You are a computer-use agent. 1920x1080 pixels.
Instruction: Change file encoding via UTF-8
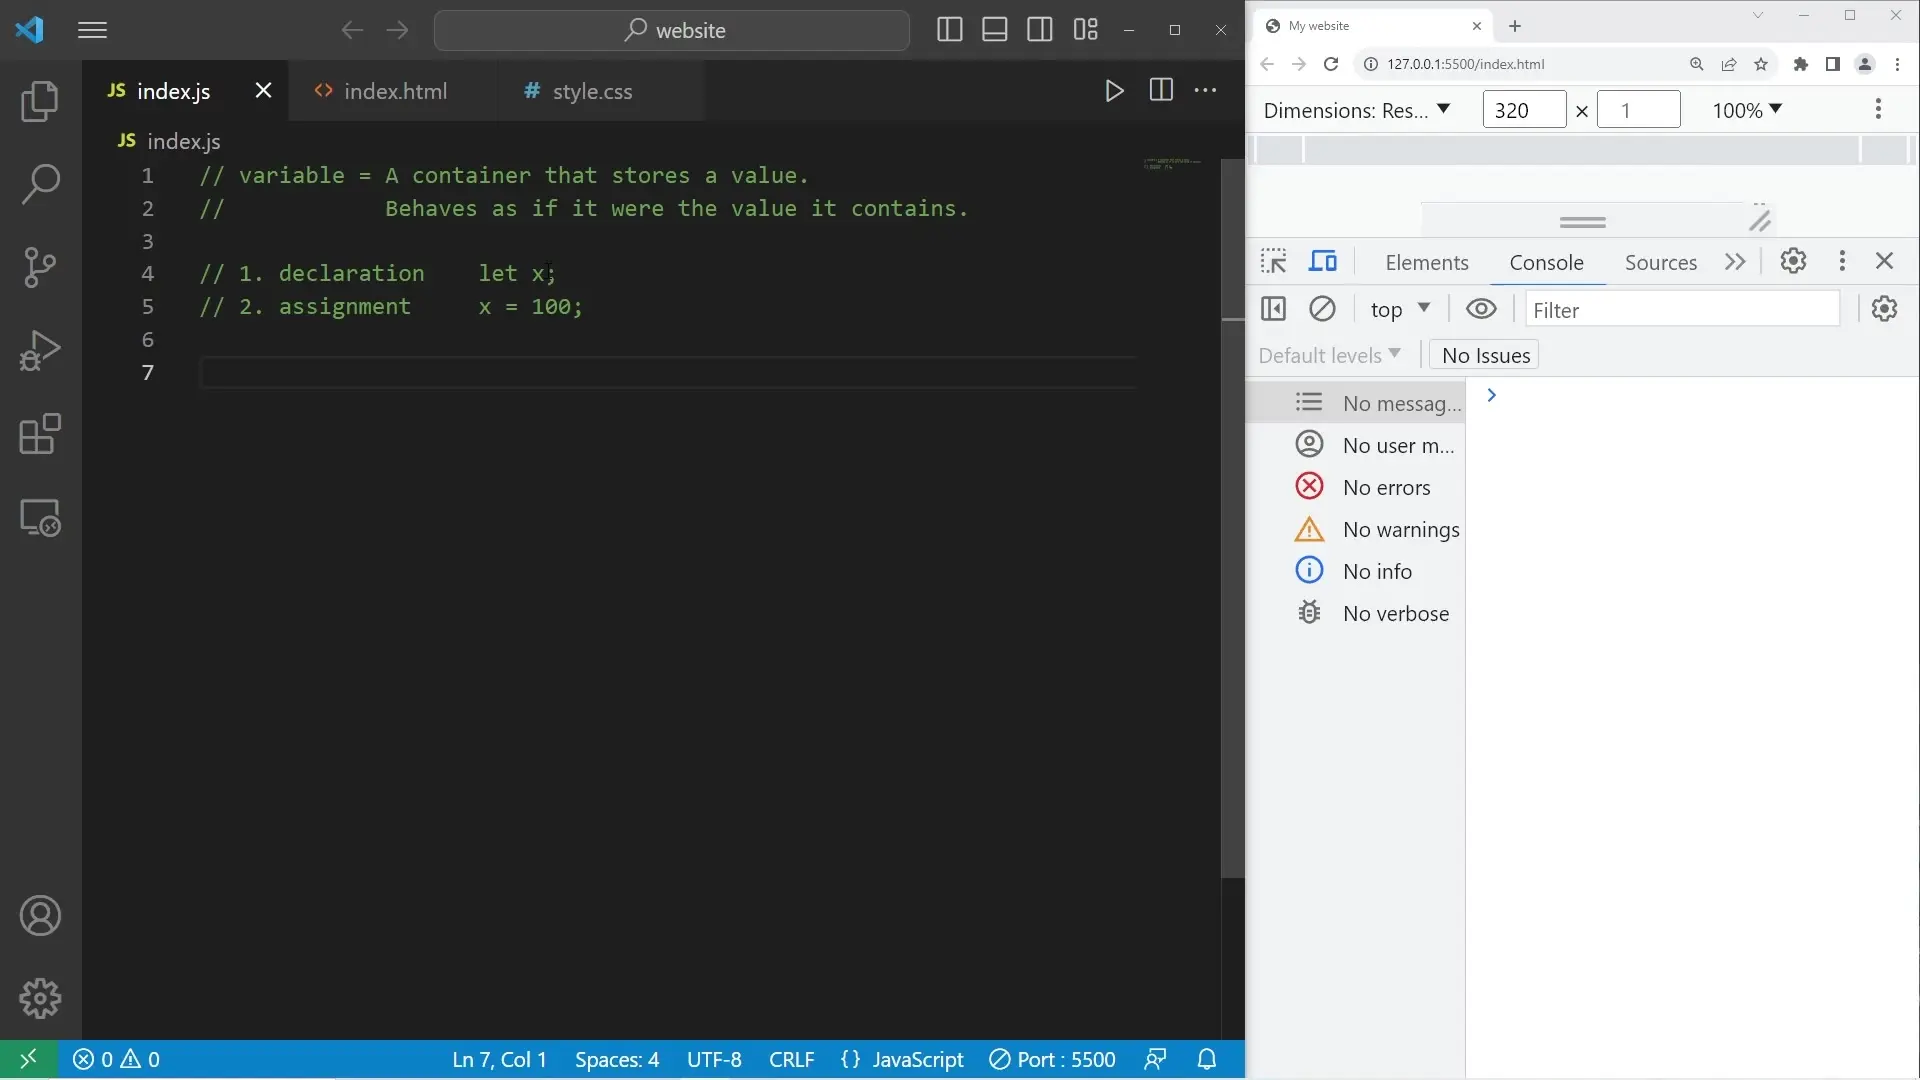(x=714, y=1059)
